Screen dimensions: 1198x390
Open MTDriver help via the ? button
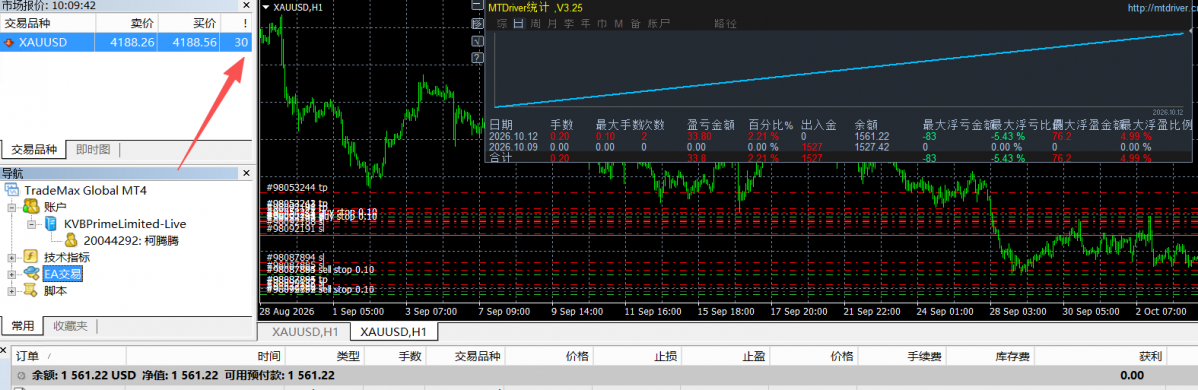[x=478, y=57]
